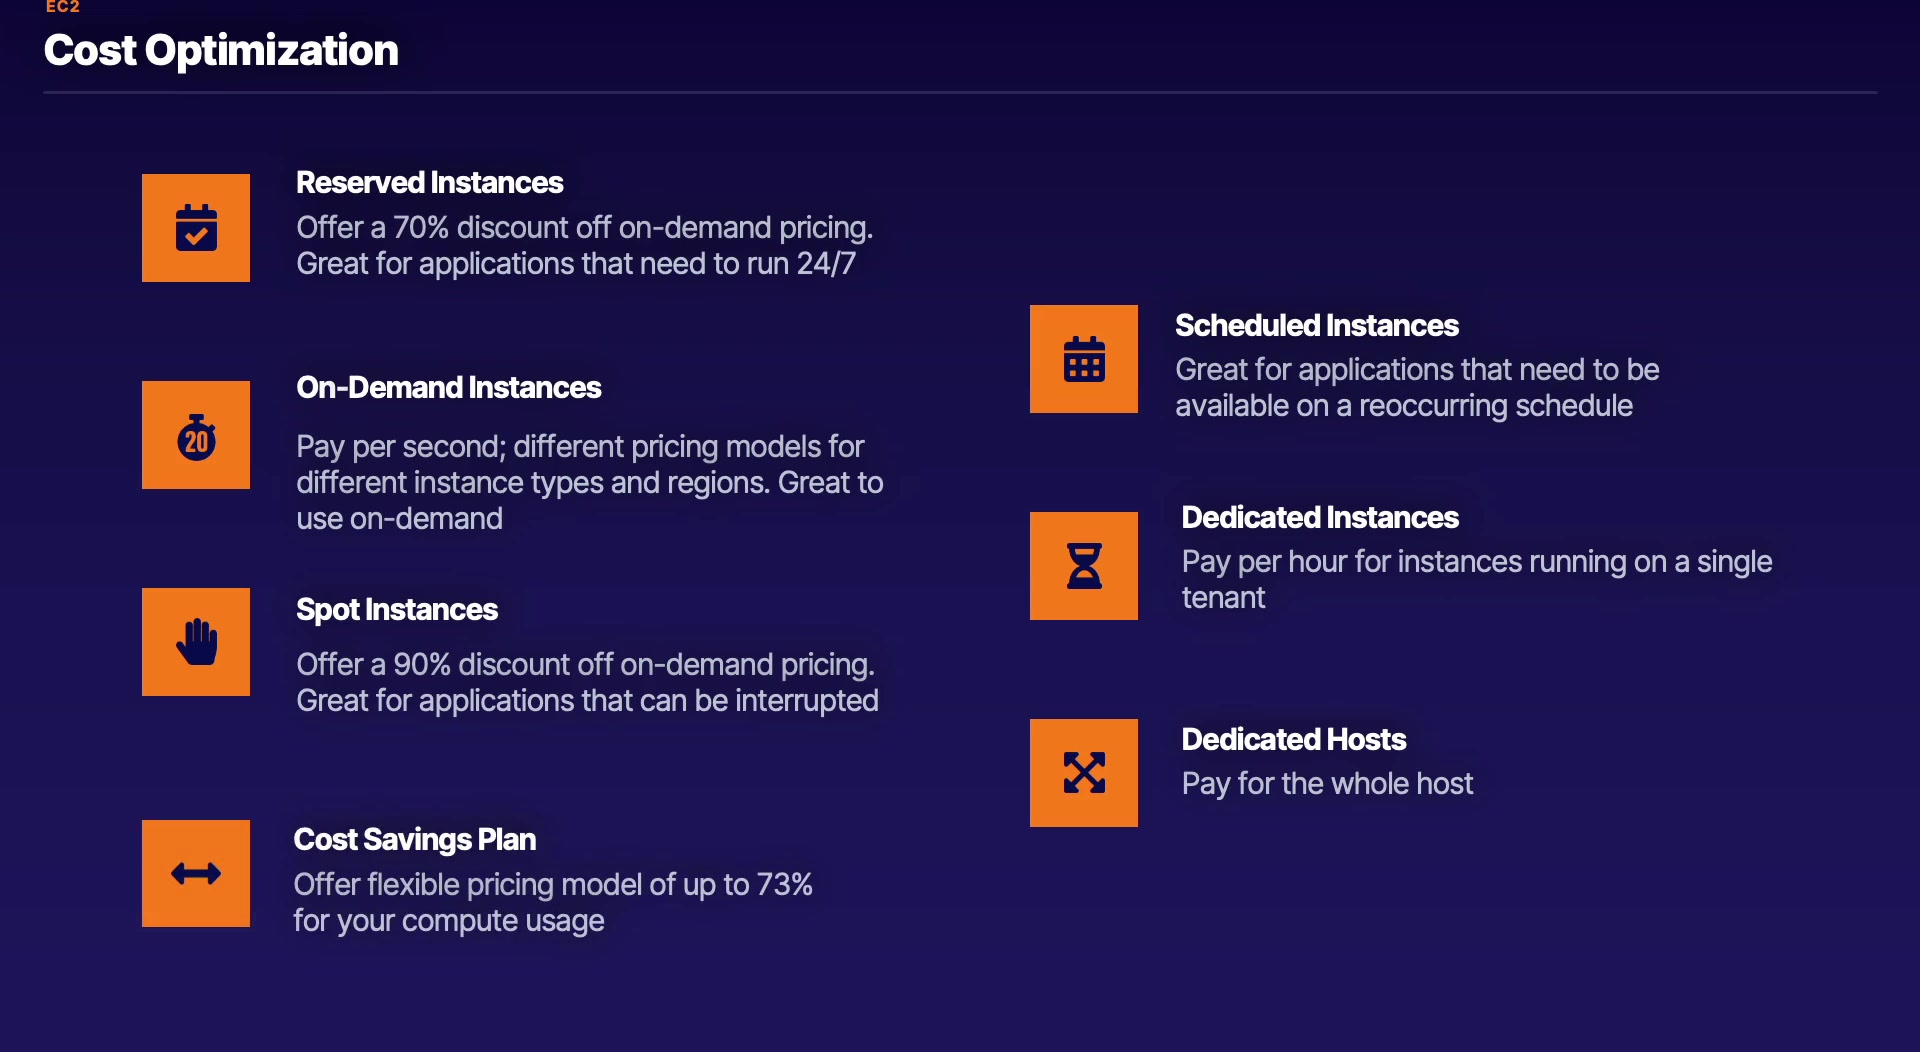The height and width of the screenshot is (1052, 1920).
Task: Click the stopwatch icon for On-Demand Instances
Action: tap(196, 435)
